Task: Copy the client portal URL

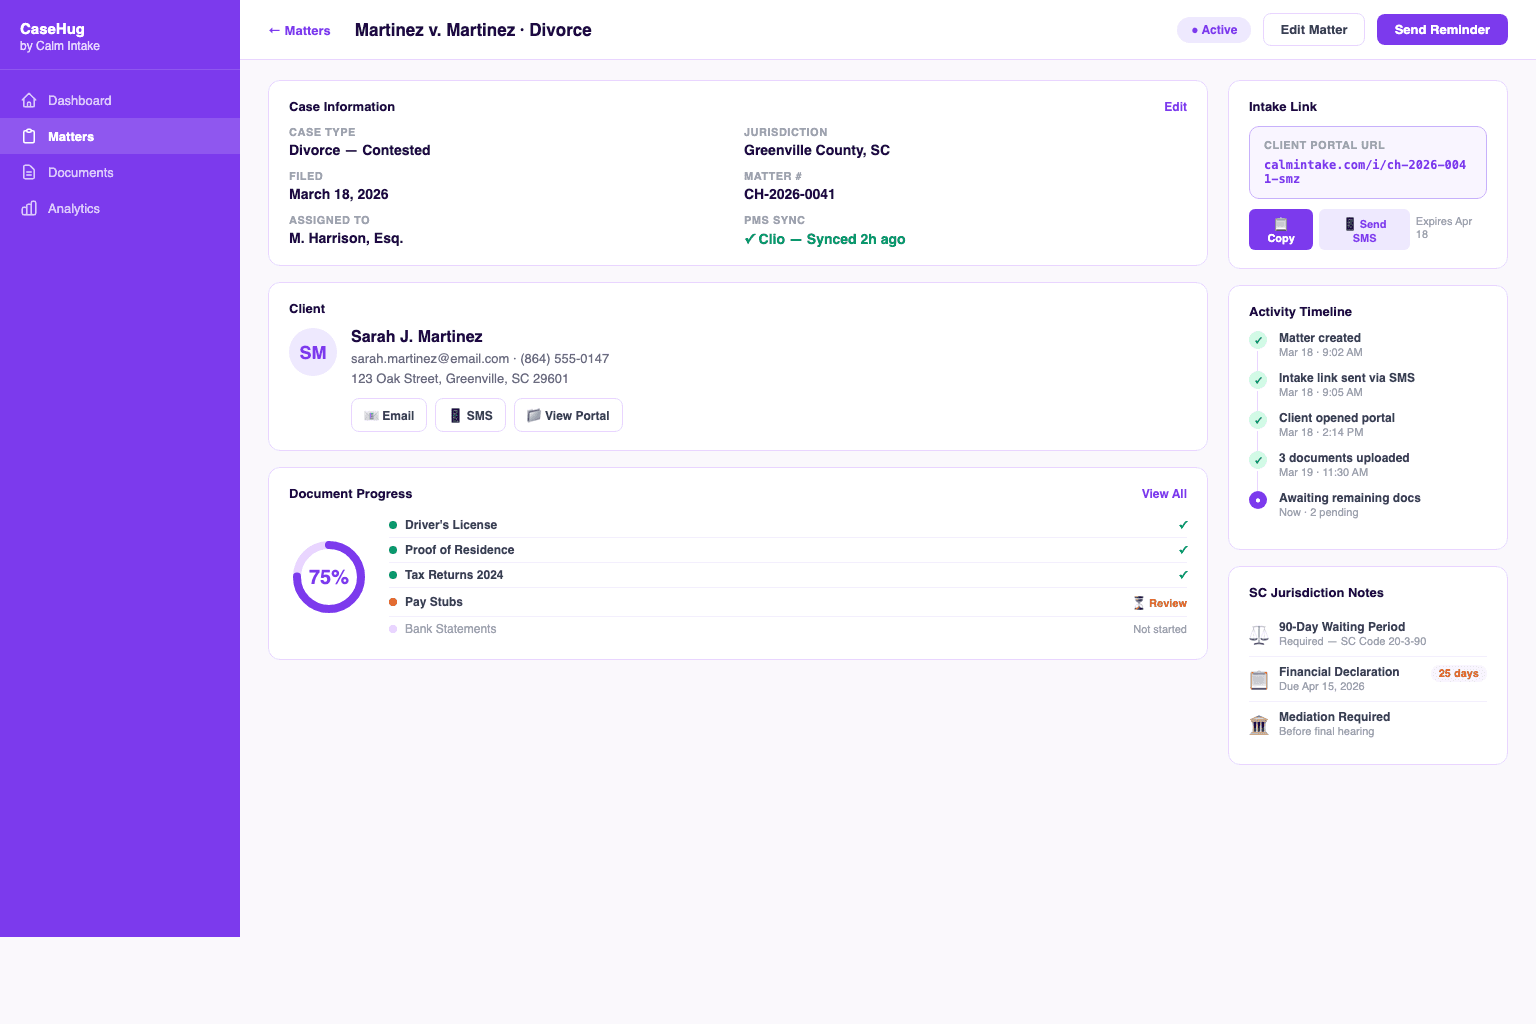Action: pyautogui.click(x=1280, y=229)
